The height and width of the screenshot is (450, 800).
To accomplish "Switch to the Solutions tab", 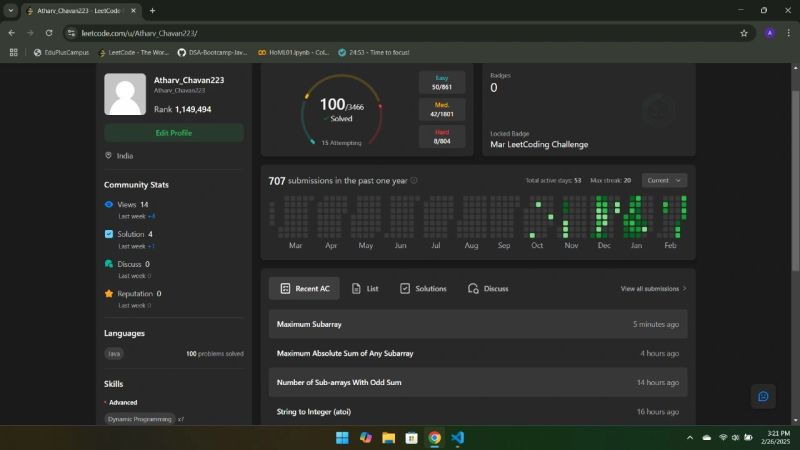I will 423,288.
